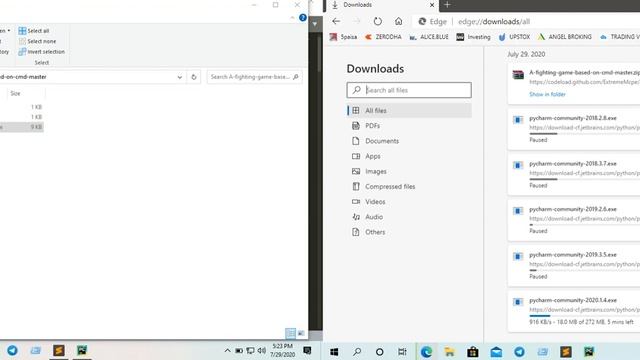Open Mail app from taskbar
This screenshot has width=640, height=360.
tap(496, 352)
